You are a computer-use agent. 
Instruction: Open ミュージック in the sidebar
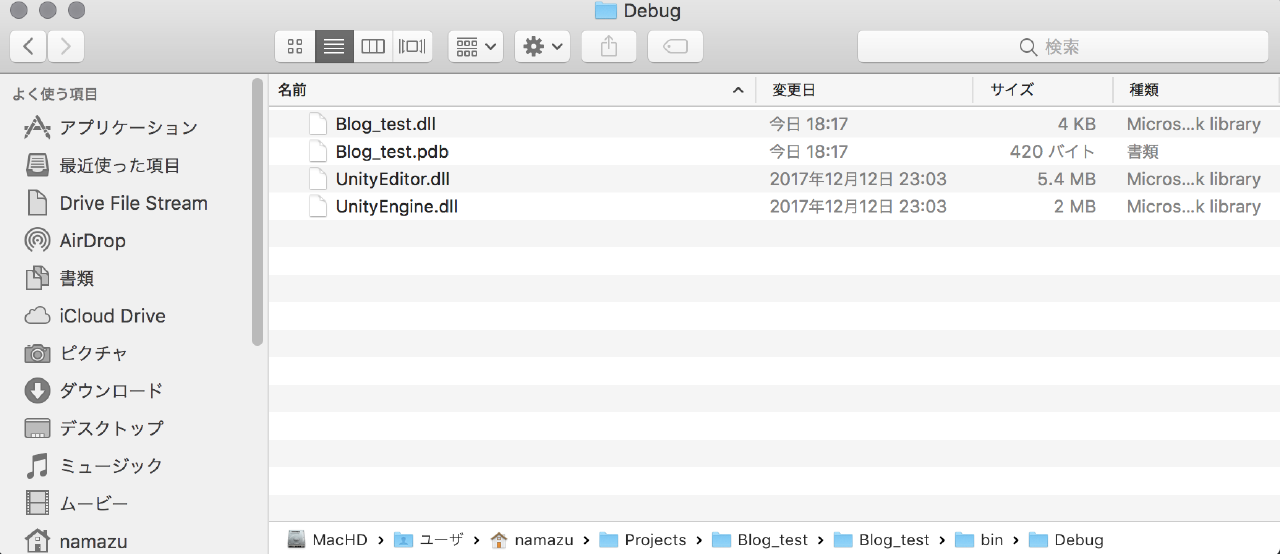(x=93, y=466)
